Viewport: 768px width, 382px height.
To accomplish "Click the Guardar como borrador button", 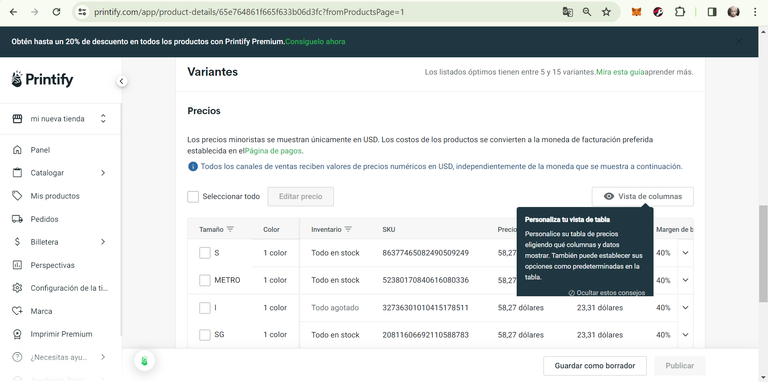I will (595, 366).
